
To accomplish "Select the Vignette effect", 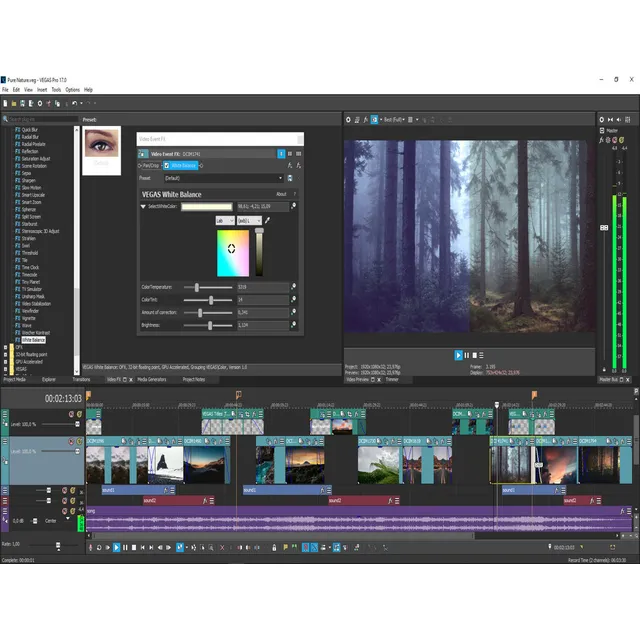I will [x=29, y=318].
